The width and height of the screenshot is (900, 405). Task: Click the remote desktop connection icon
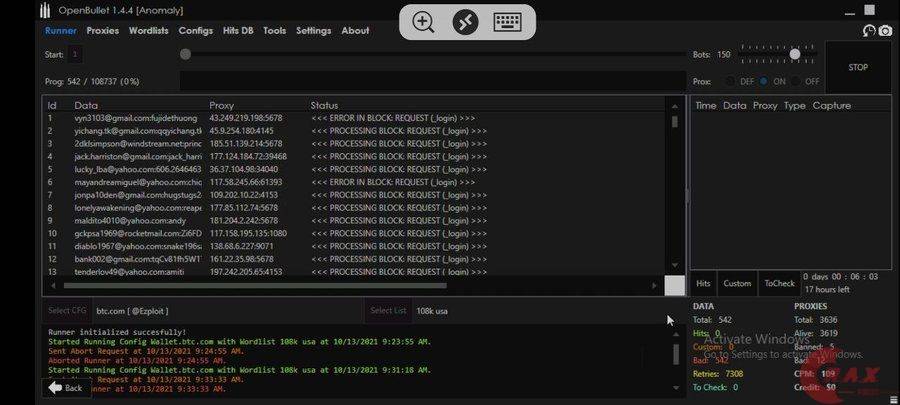[x=465, y=22]
